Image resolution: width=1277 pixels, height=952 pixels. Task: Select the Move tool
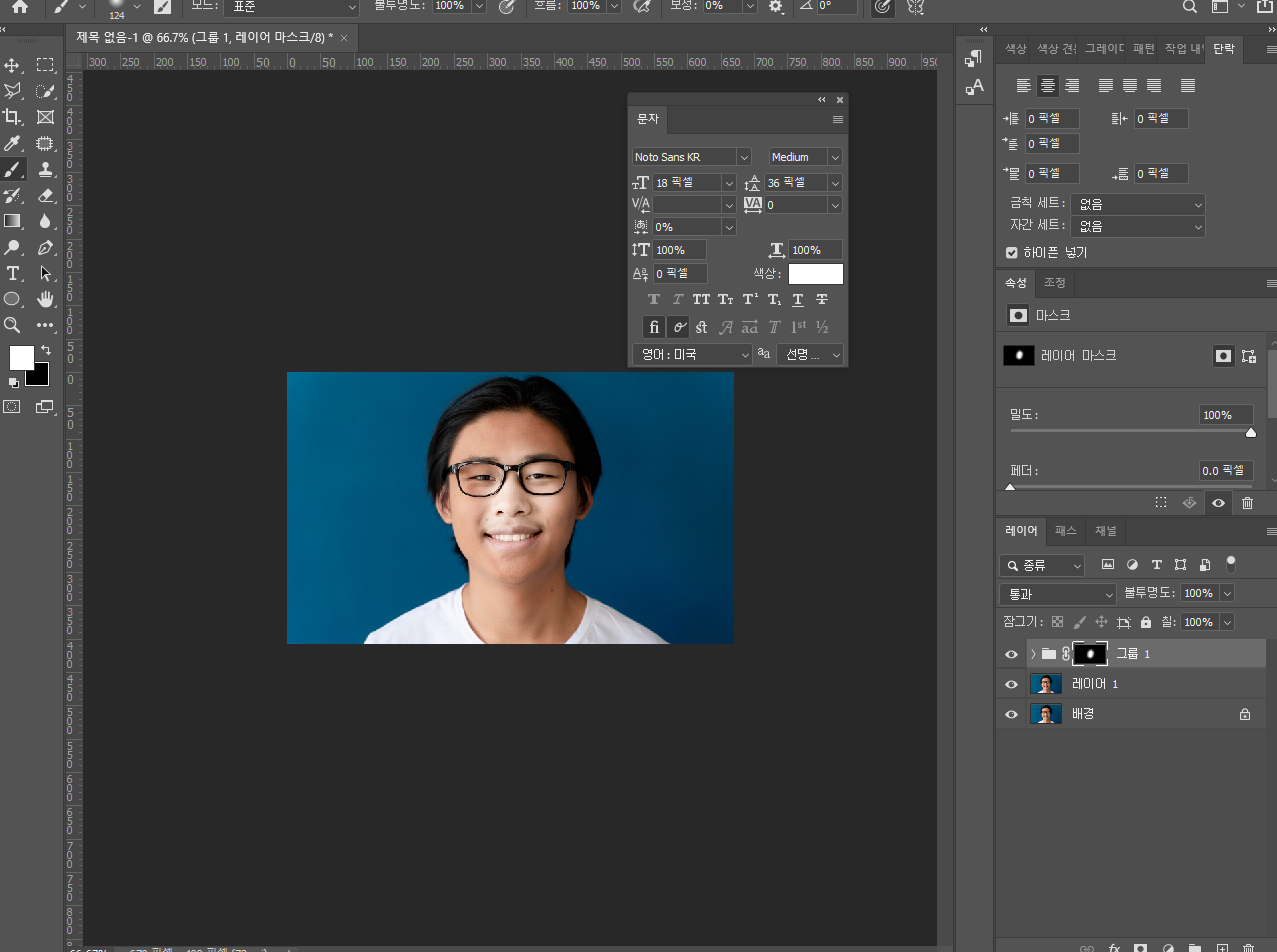click(13, 65)
